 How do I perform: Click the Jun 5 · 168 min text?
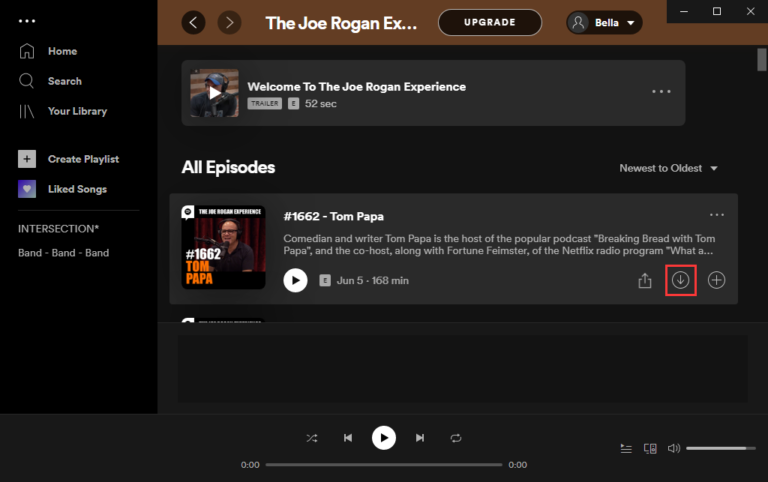click(x=373, y=281)
